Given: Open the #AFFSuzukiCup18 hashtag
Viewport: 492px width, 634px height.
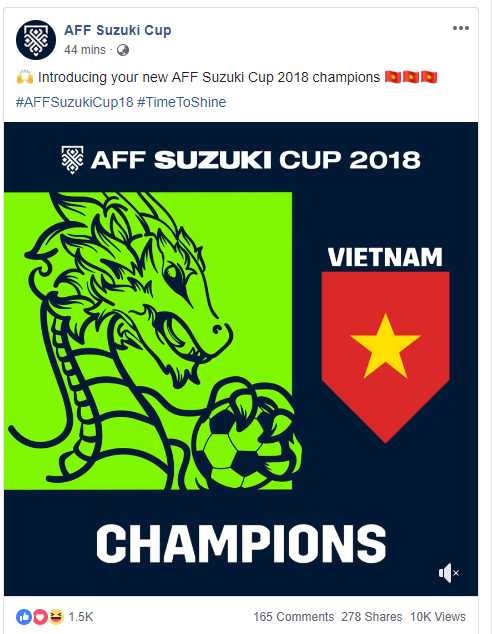Looking at the screenshot, I should tap(74, 102).
